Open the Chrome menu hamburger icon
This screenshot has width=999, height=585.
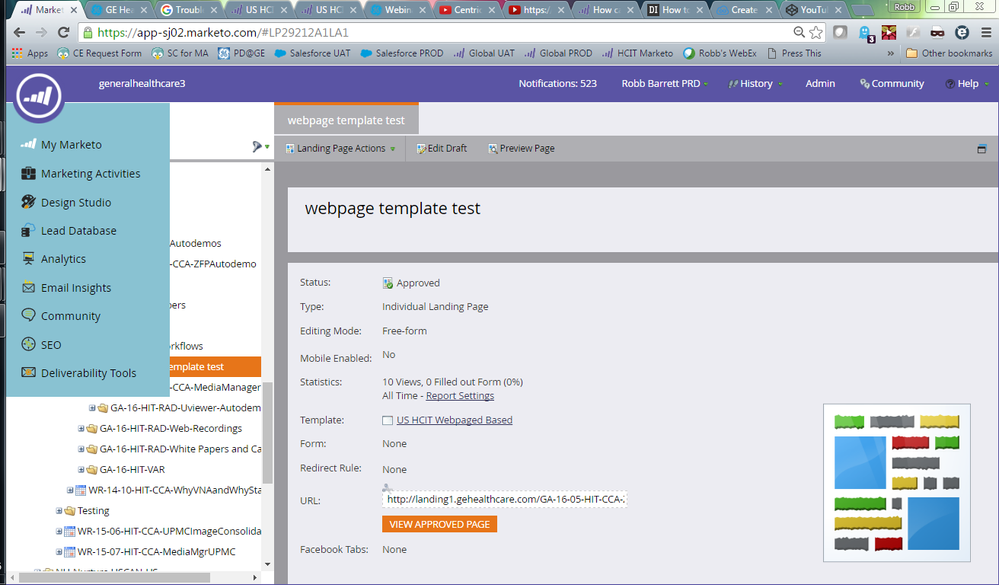(x=986, y=32)
